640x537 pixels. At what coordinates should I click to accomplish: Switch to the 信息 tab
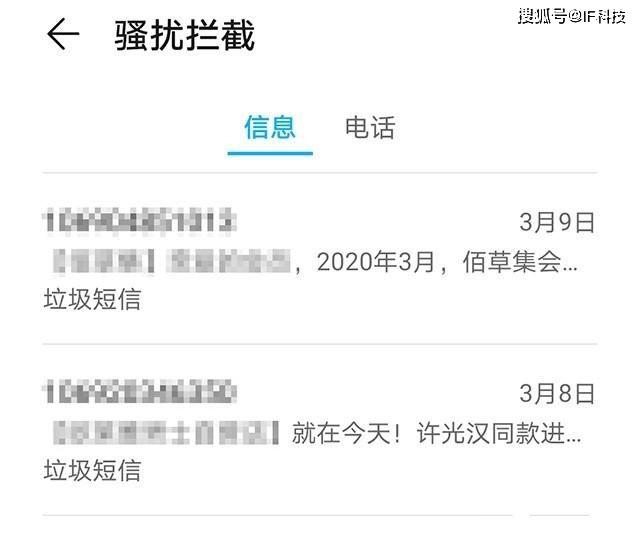point(270,128)
